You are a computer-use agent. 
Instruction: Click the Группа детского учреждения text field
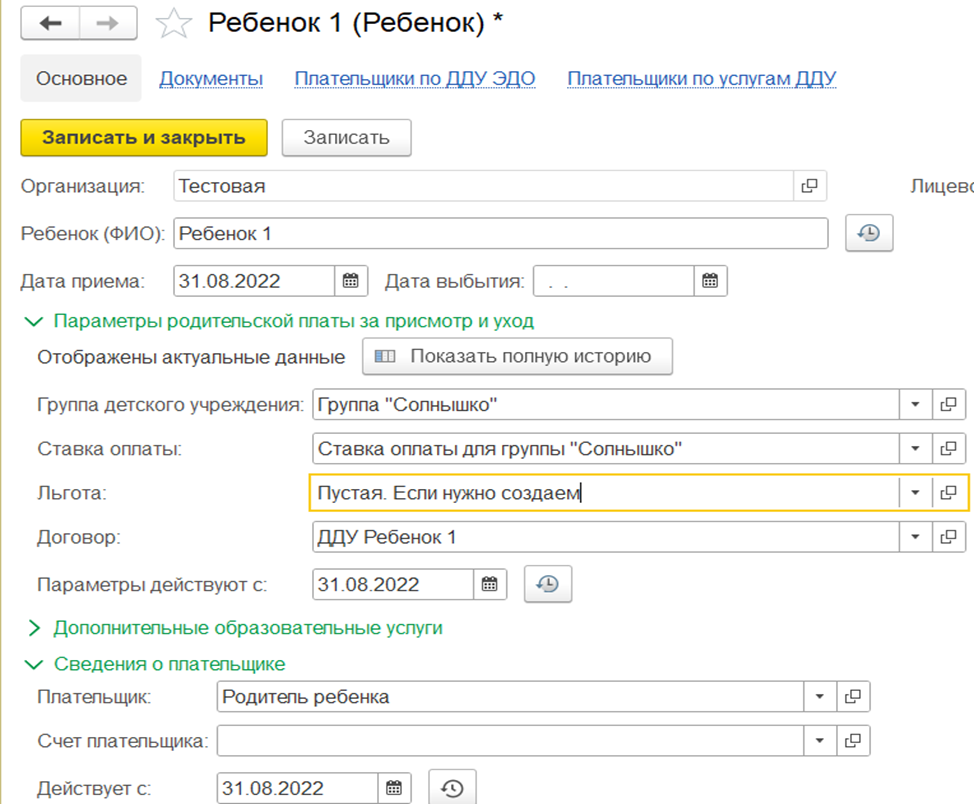[606, 404]
